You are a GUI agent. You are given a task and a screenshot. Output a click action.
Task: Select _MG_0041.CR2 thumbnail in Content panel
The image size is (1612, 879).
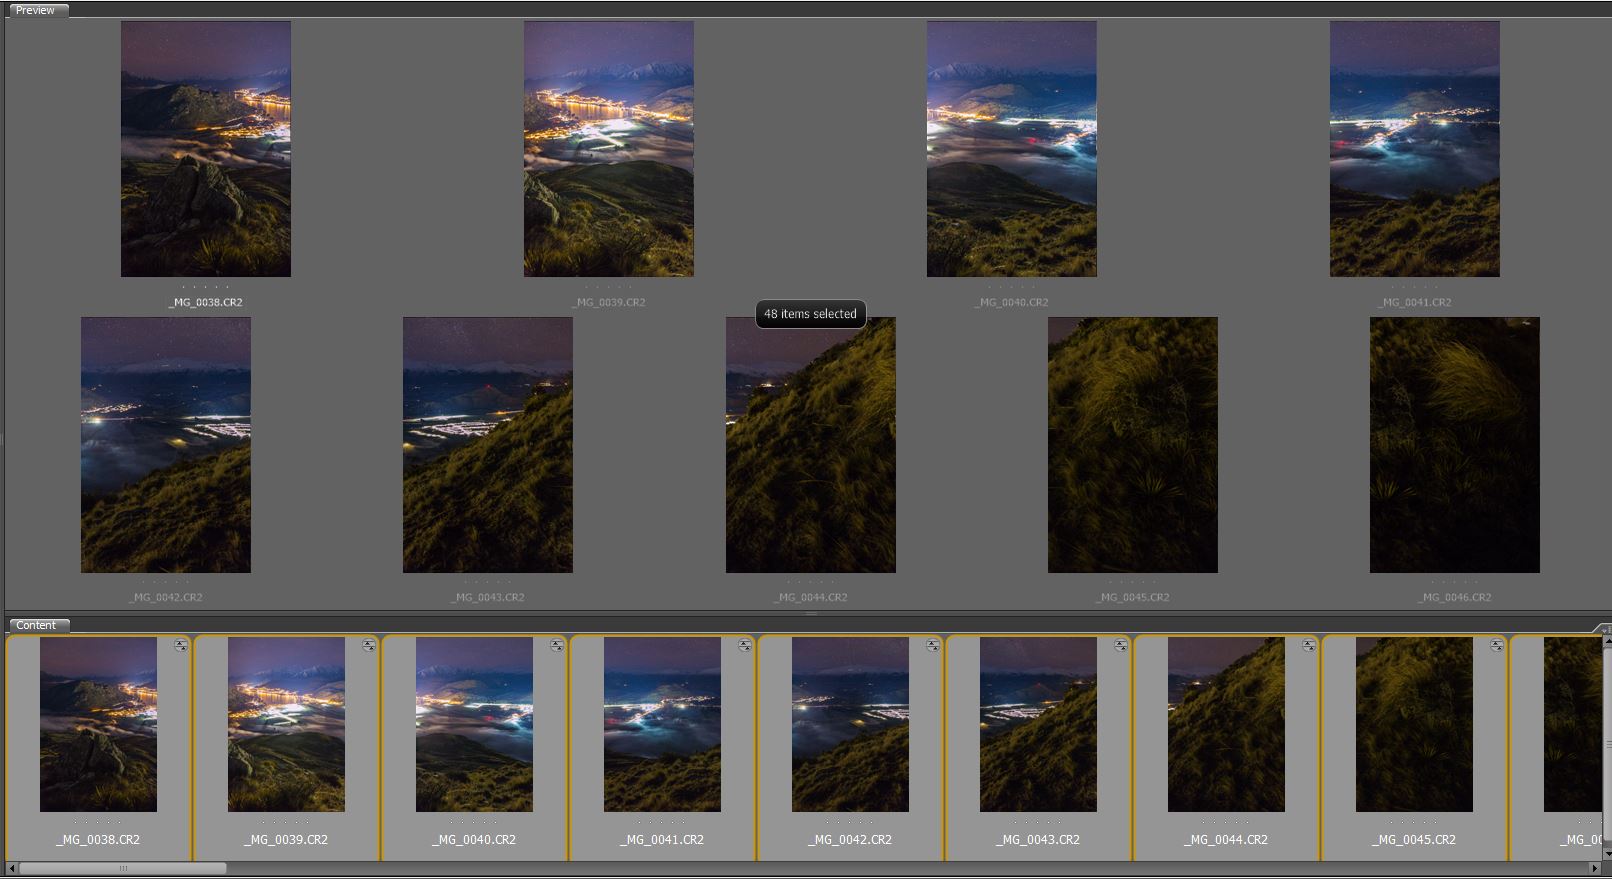(662, 724)
